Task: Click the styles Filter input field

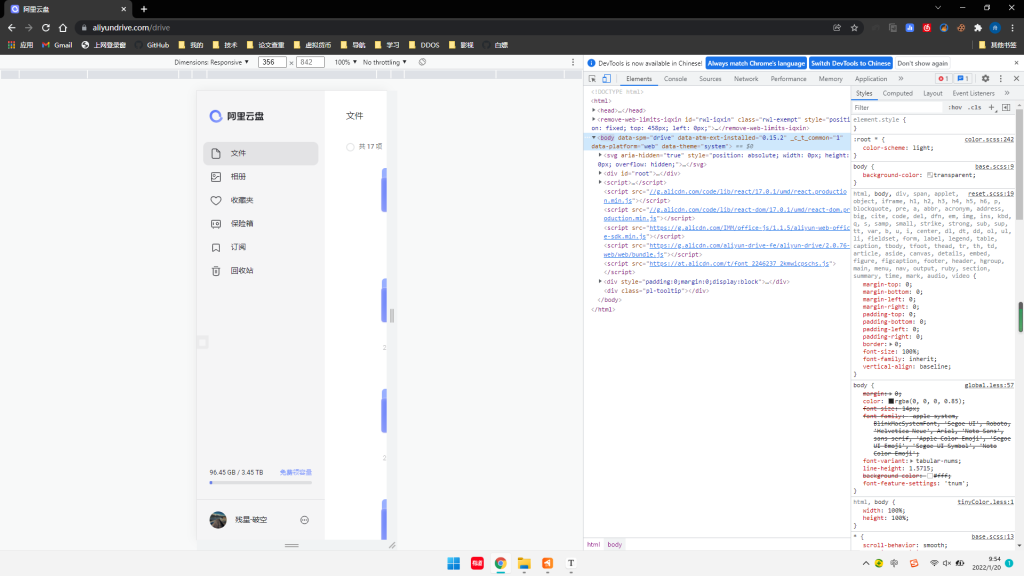Action: pyautogui.click(x=898, y=108)
